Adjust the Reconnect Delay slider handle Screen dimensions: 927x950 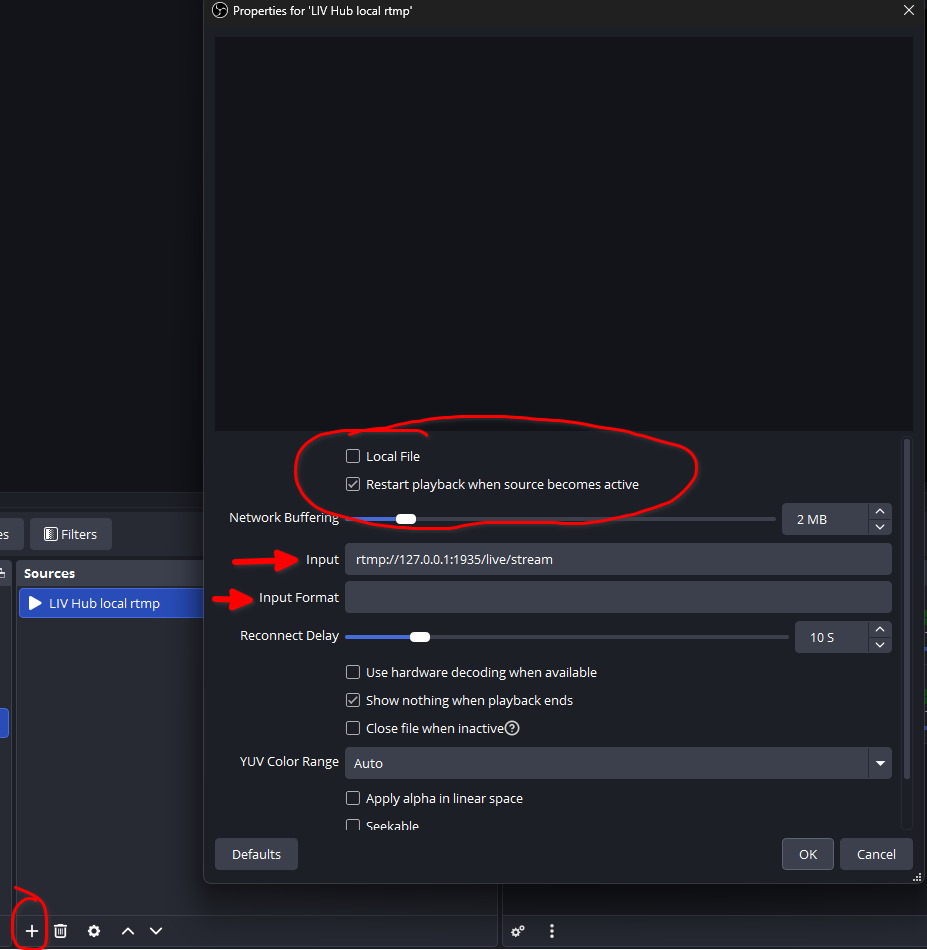(x=419, y=636)
